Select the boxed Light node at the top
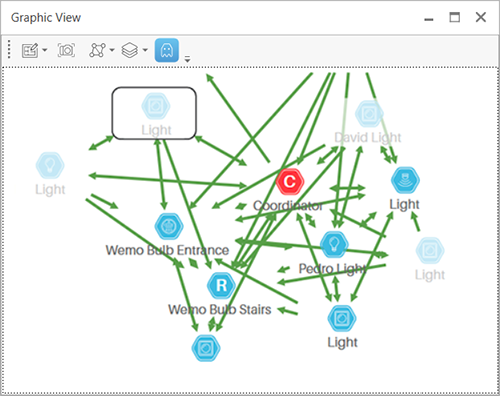The width and height of the screenshot is (500, 396). point(156,106)
